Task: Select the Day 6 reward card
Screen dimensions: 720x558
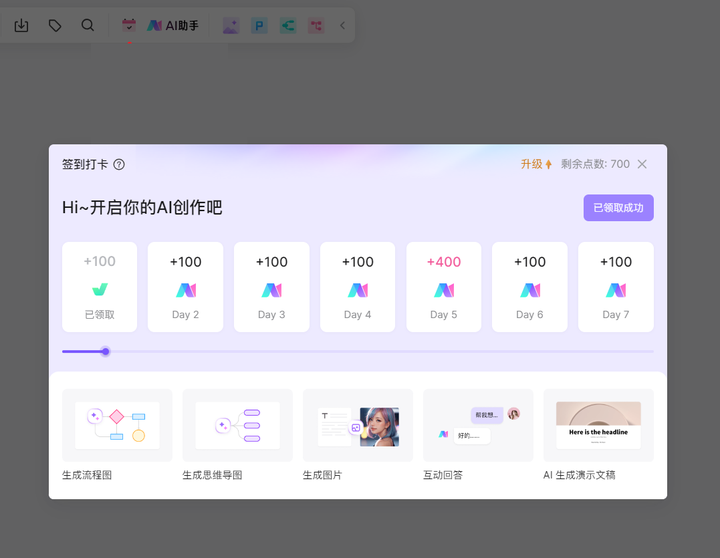Action: [529, 287]
